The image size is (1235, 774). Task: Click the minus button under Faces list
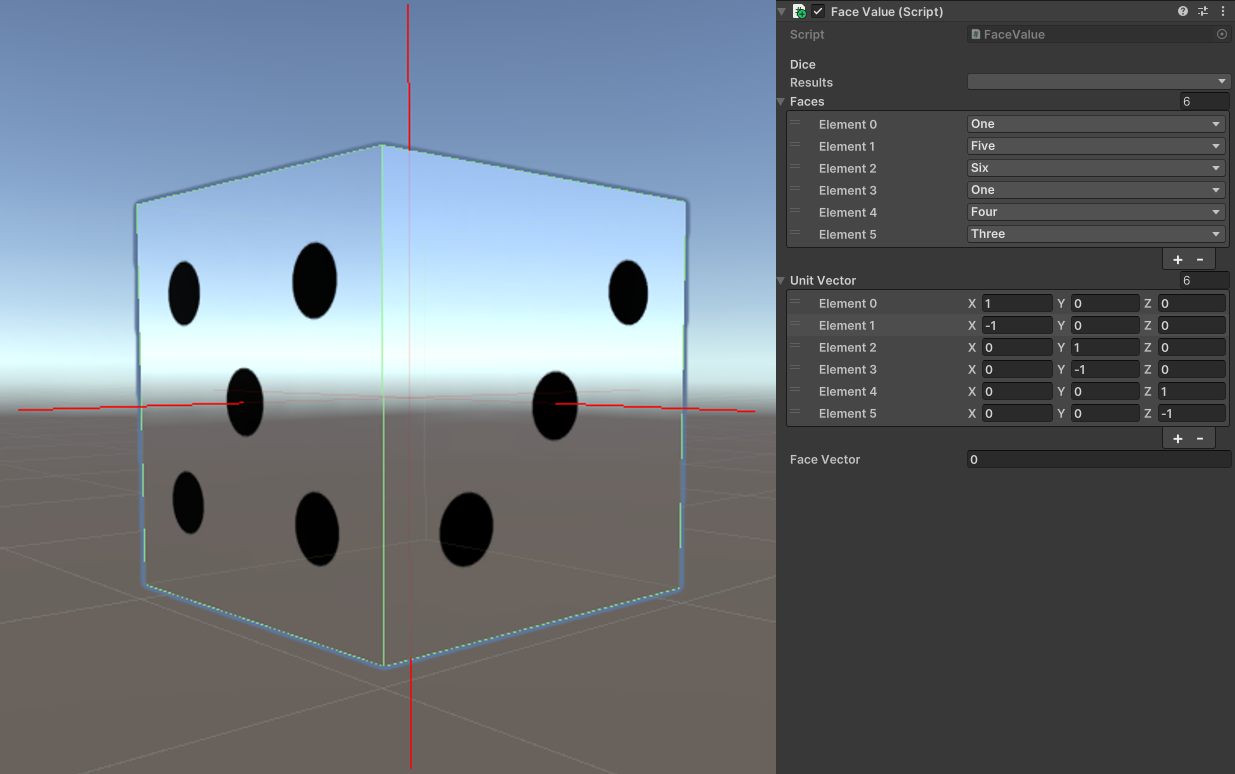pos(1200,259)
